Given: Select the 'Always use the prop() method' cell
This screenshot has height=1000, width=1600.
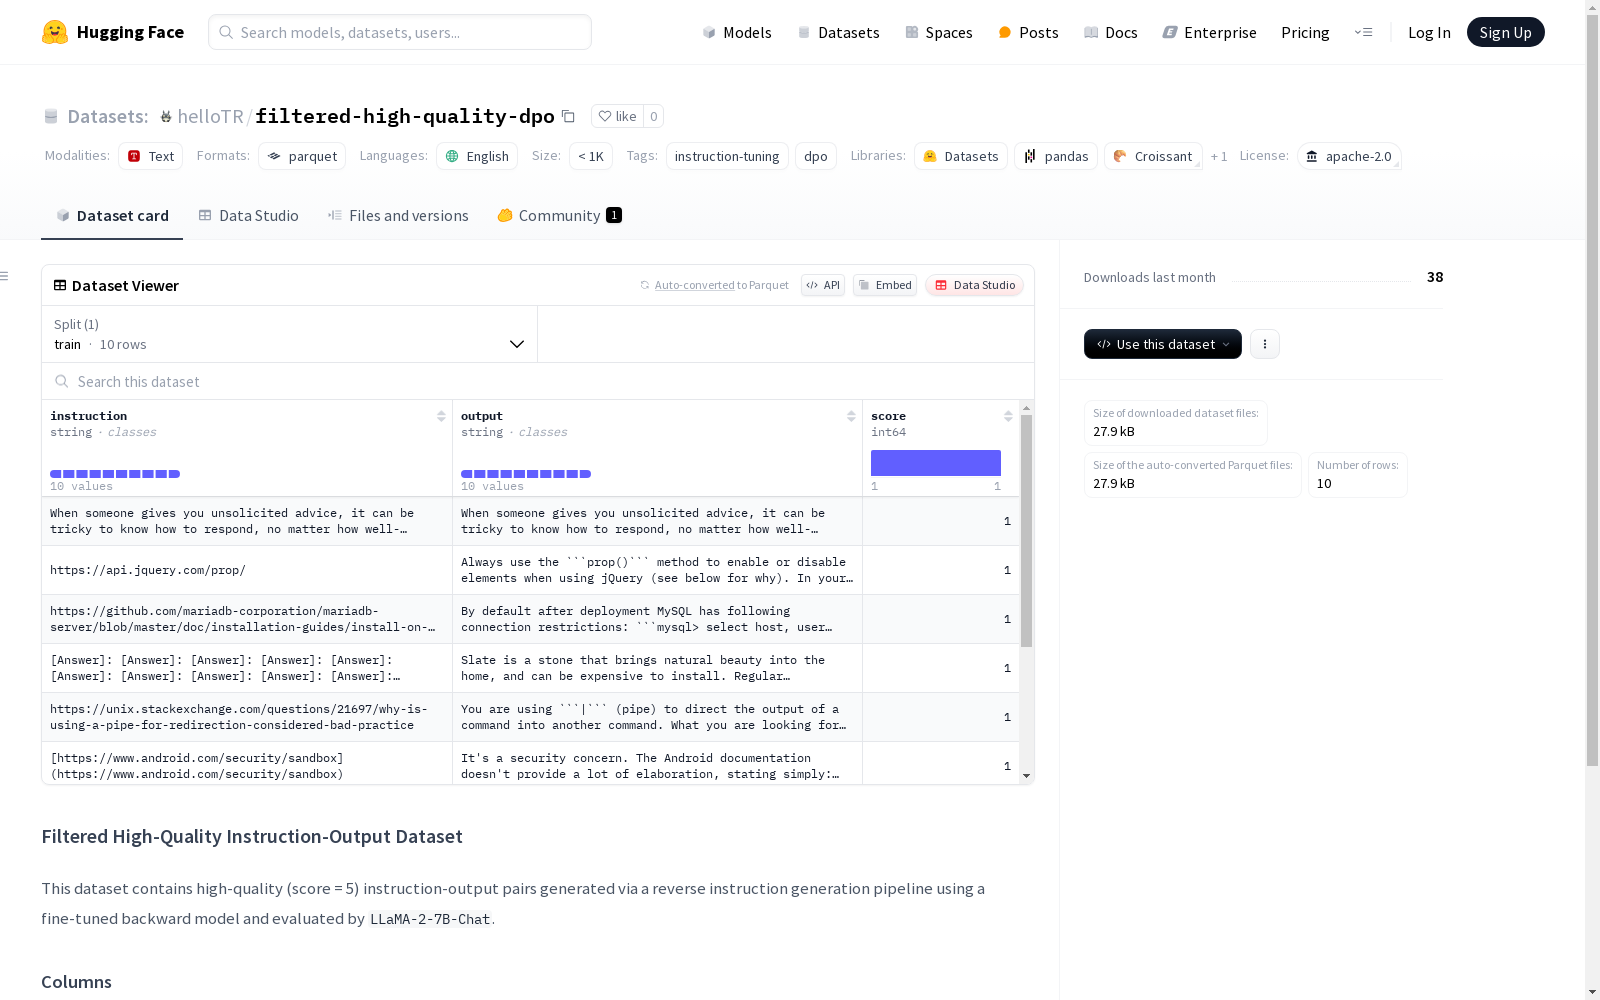Looking at the screenshot, I should tap(658, 570).
